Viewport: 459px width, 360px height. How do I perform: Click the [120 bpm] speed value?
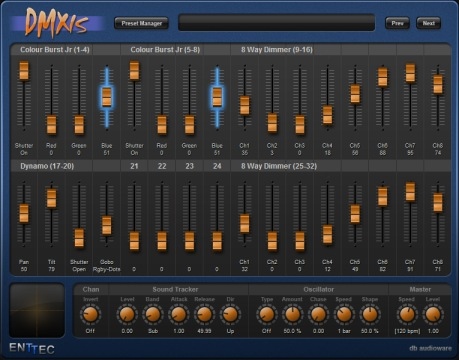(x=407, y=331)
